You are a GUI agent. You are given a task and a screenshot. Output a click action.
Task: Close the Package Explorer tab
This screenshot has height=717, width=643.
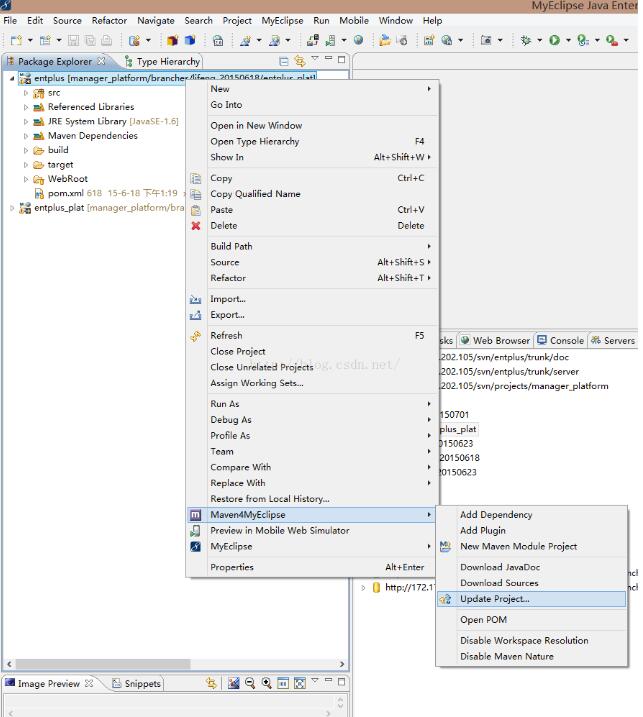pyautogui.click(x=101, y=60)
